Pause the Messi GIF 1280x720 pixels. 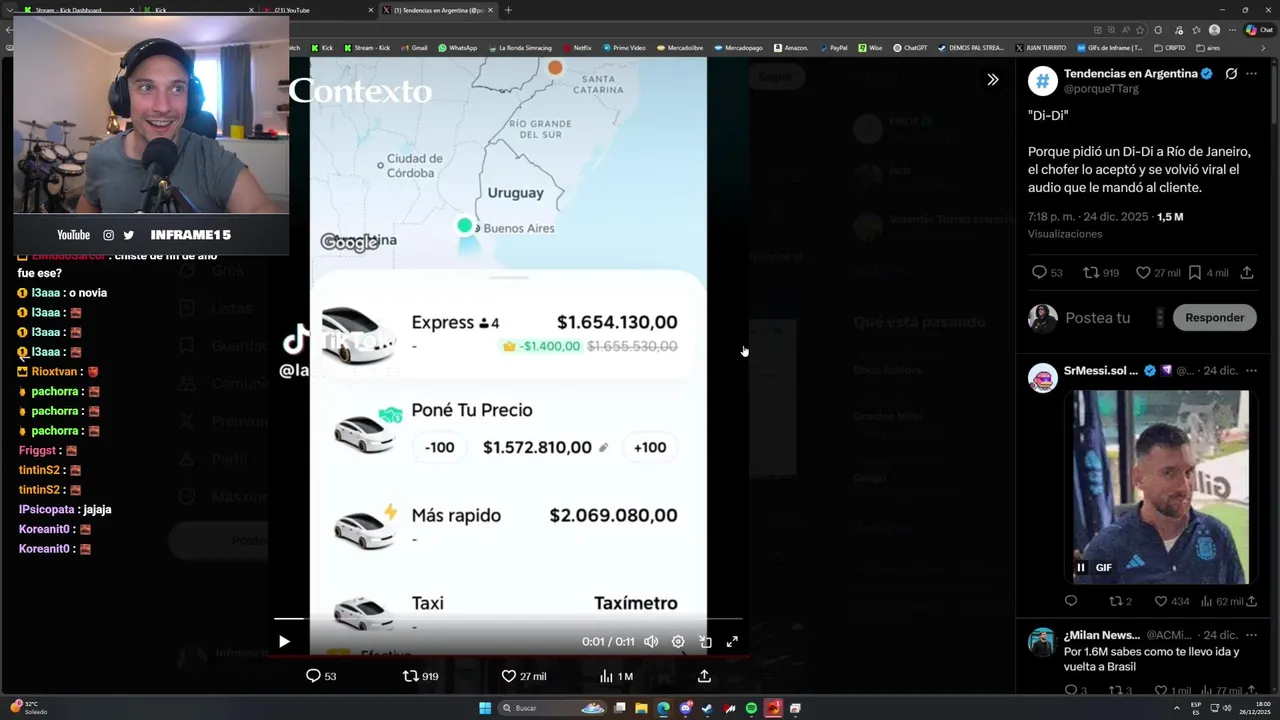pyautogui.click(x=1080, y=567)
